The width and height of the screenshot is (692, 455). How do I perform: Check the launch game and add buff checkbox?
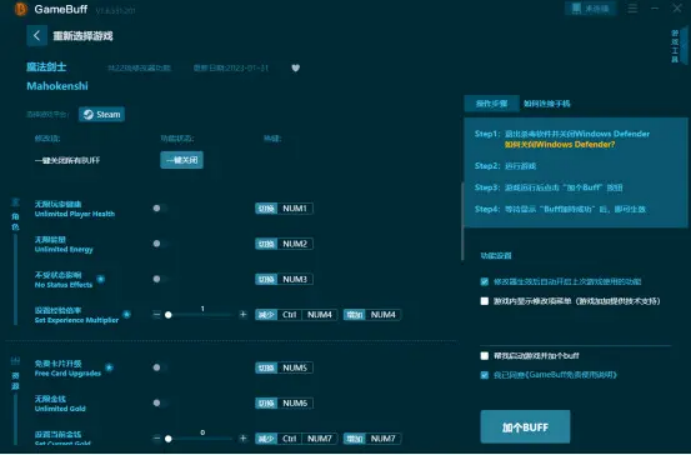pyautogui.click(x=485, y=356)
